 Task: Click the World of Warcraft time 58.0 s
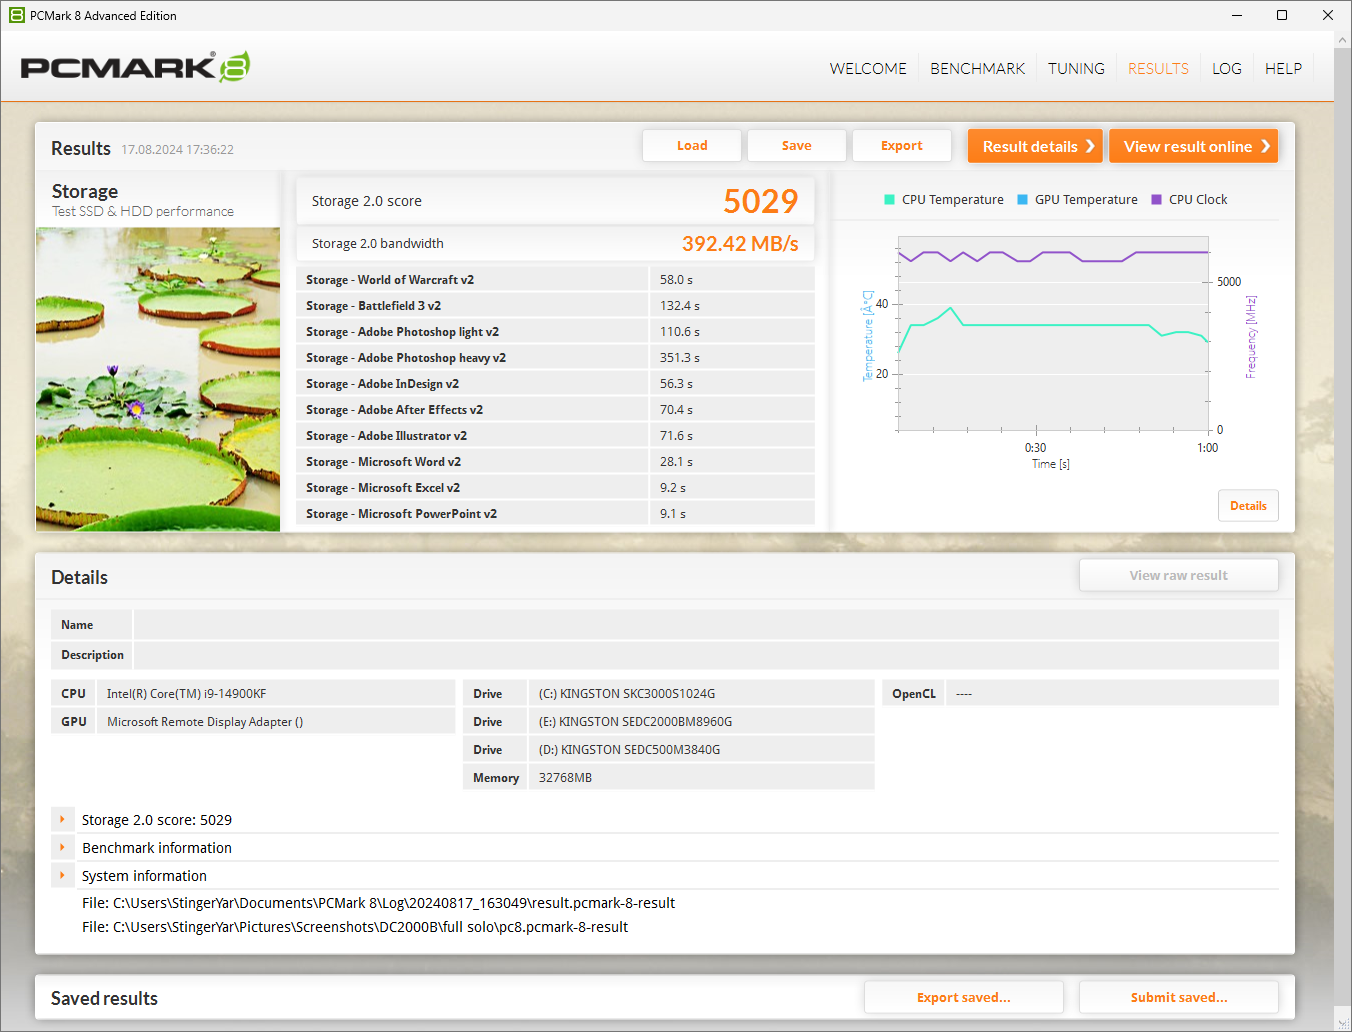[676, 280]
